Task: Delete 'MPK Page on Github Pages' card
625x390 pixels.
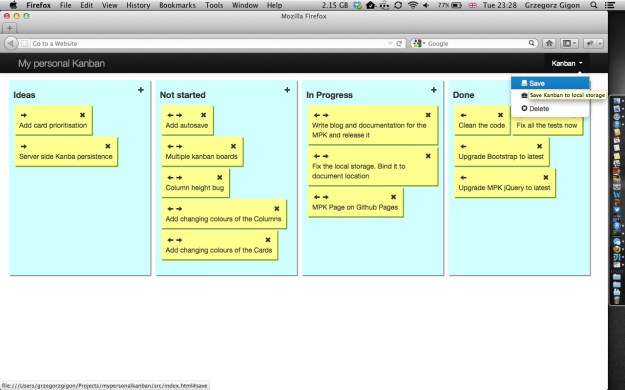Action: 393,197
